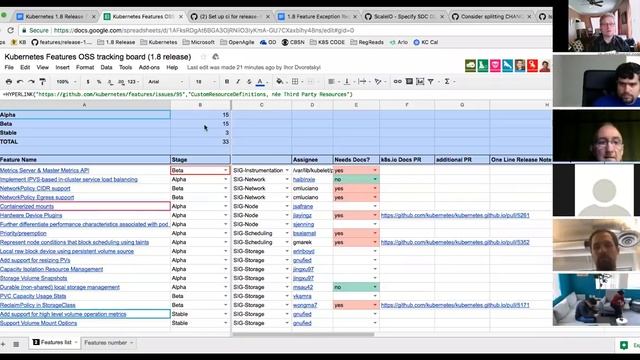Open the Data menu
Viewport: 640px width, 360px height.
[106, 67]
